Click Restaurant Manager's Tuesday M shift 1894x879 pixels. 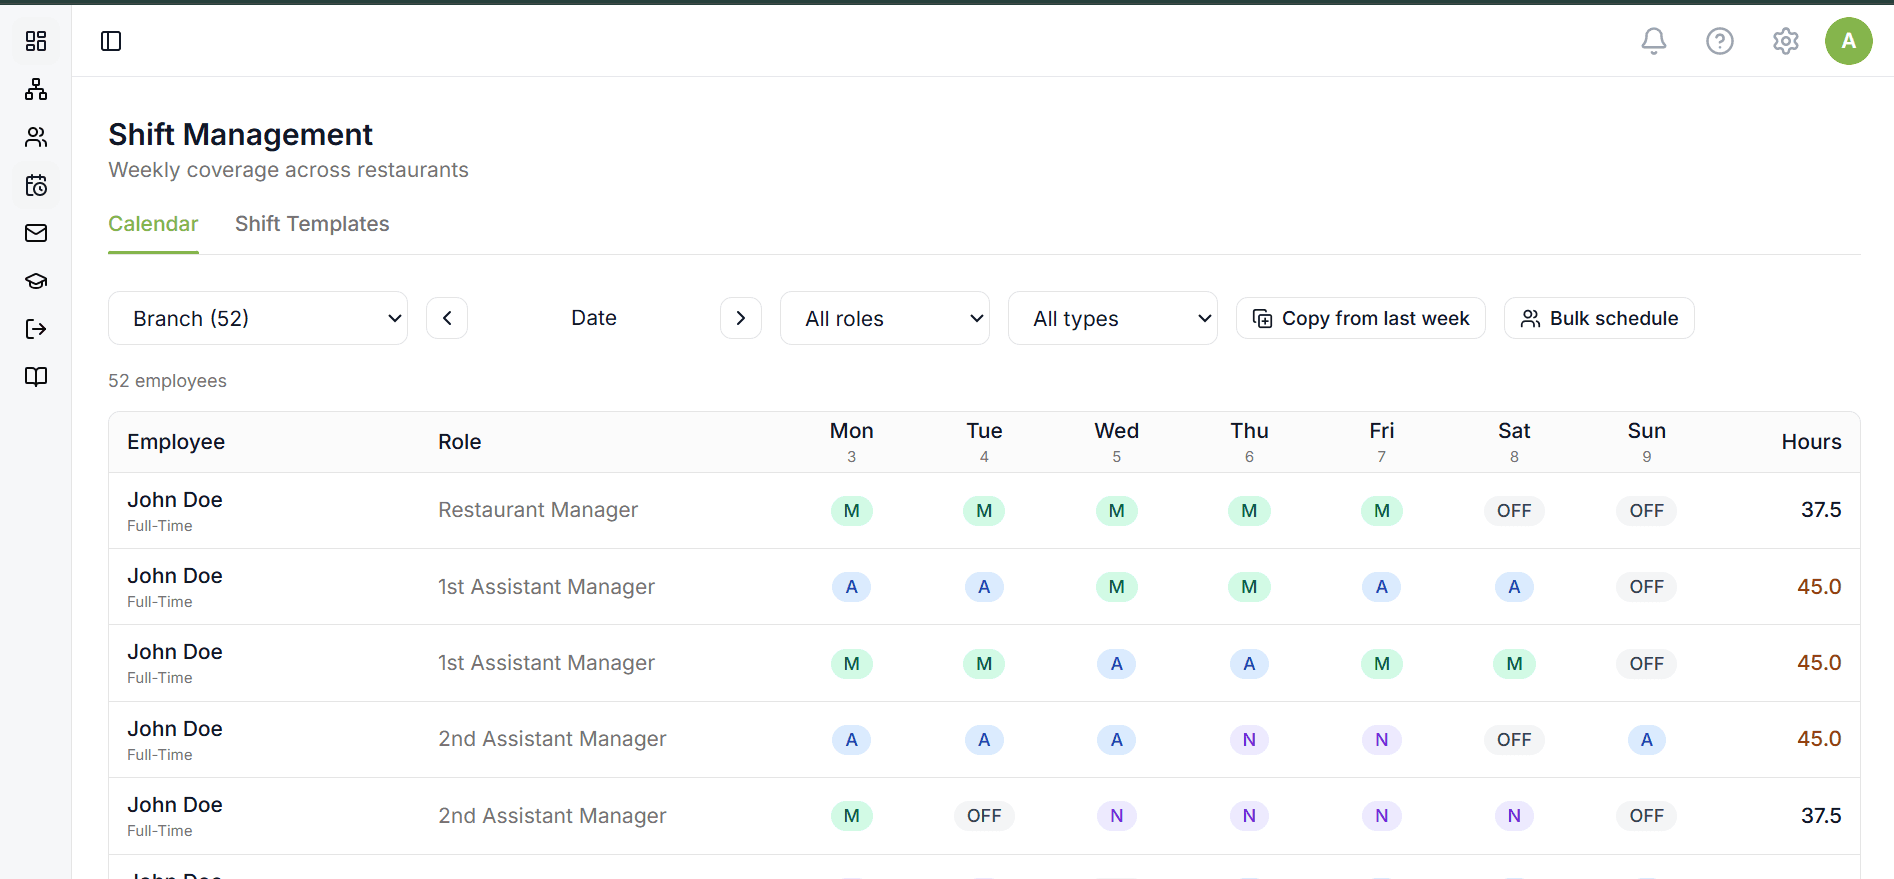pos(984,511)
